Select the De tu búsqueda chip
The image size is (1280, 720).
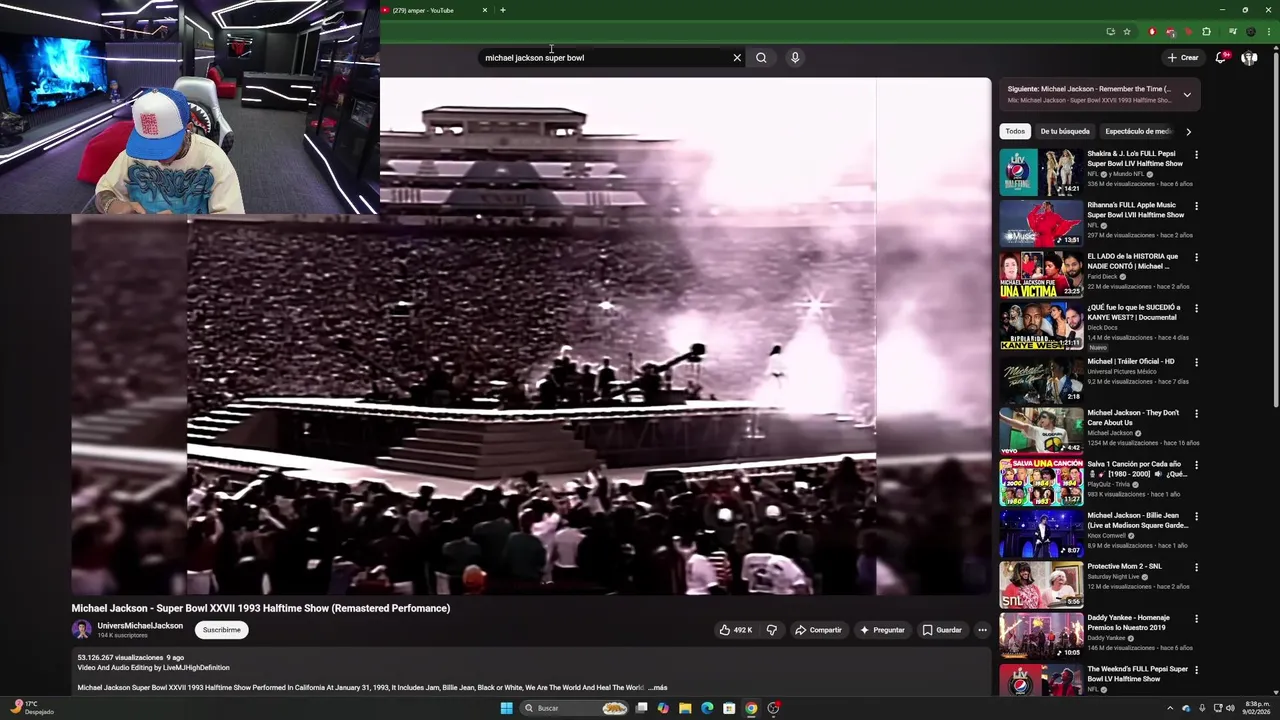coord(1065,131)
